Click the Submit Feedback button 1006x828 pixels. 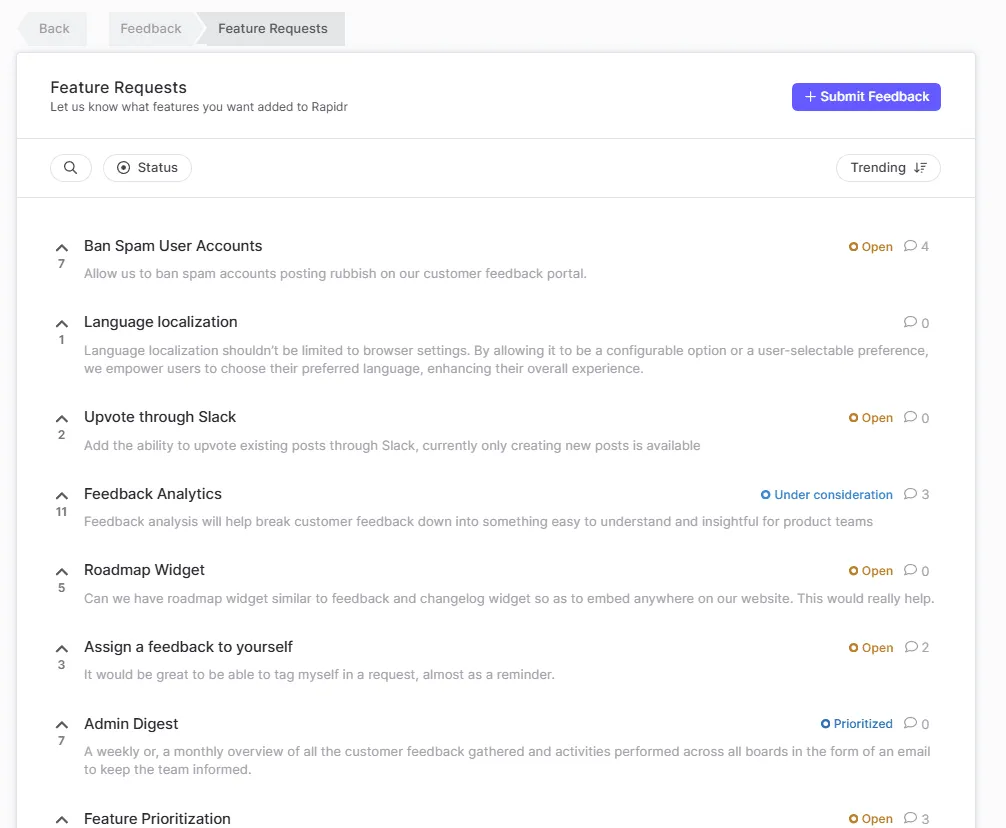(866, 97)
